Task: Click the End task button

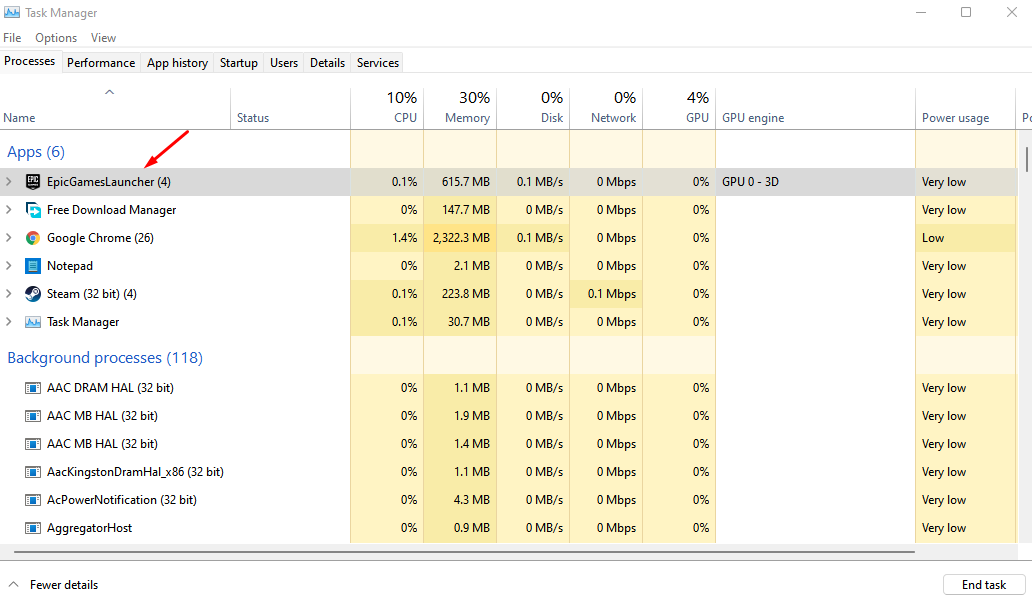Action: [x=984, y=584]
